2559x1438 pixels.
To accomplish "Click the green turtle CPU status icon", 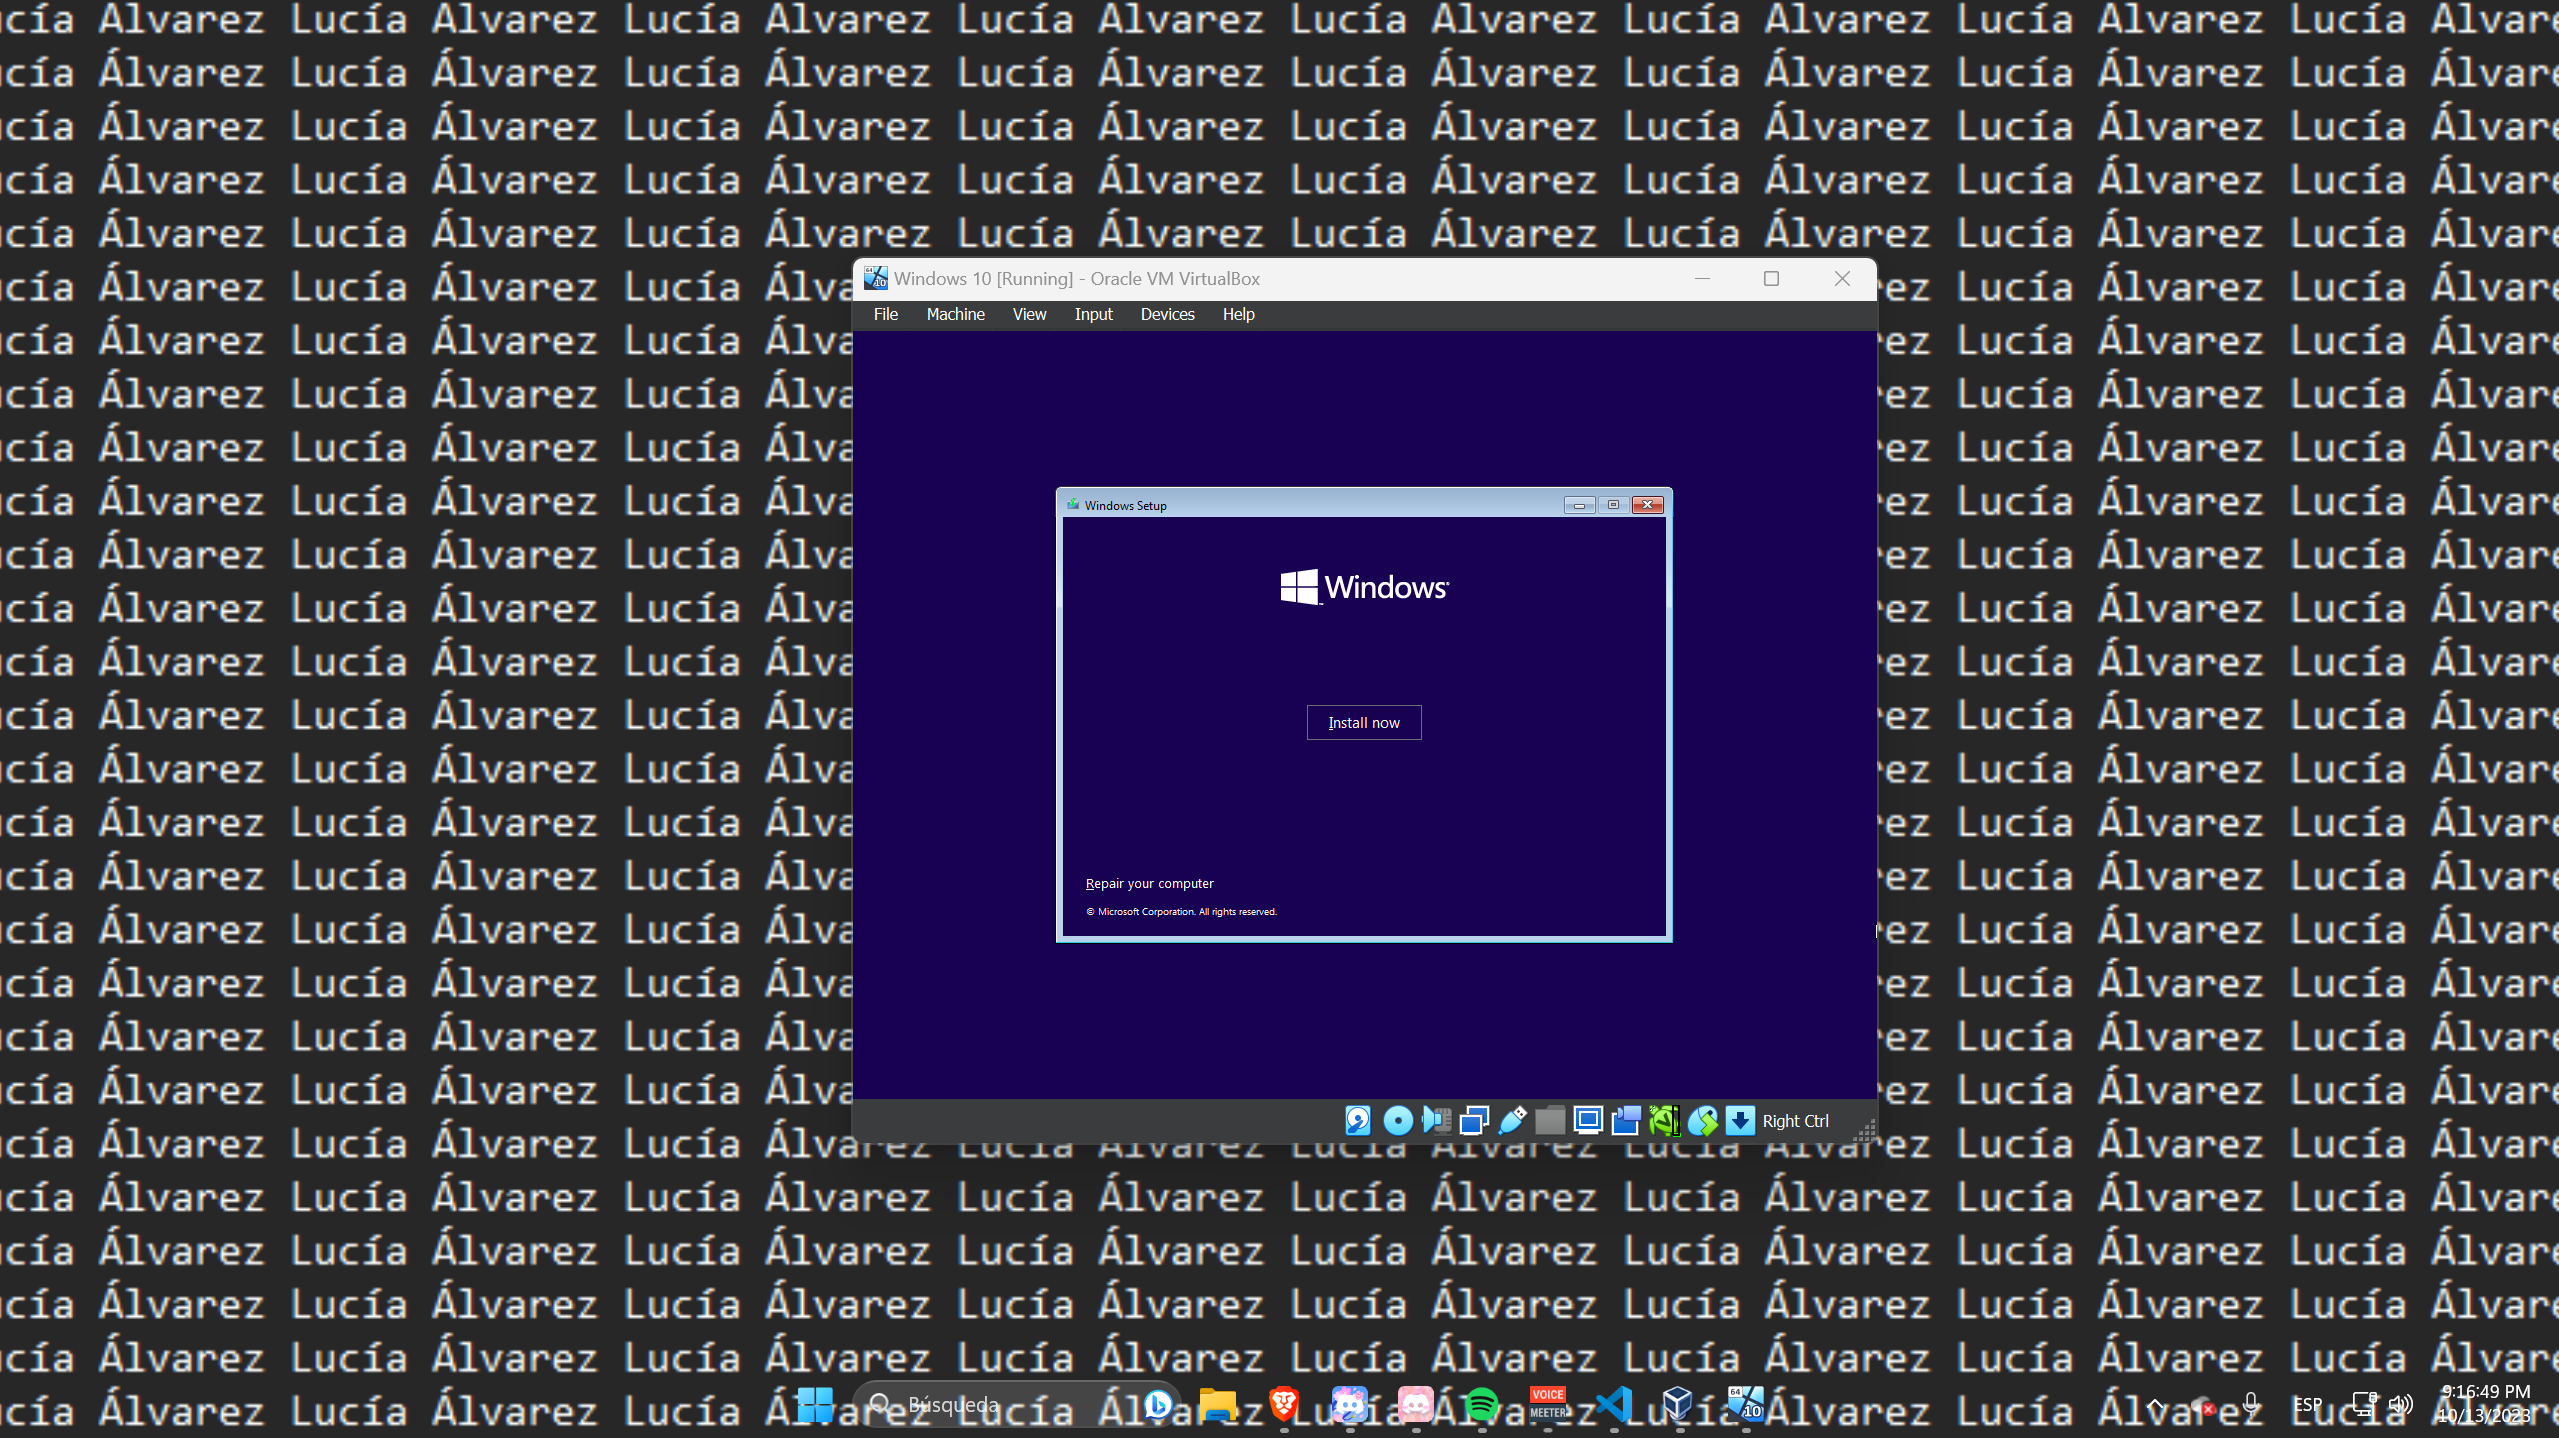I will pyautogui.click(x=1664, y=1121).
